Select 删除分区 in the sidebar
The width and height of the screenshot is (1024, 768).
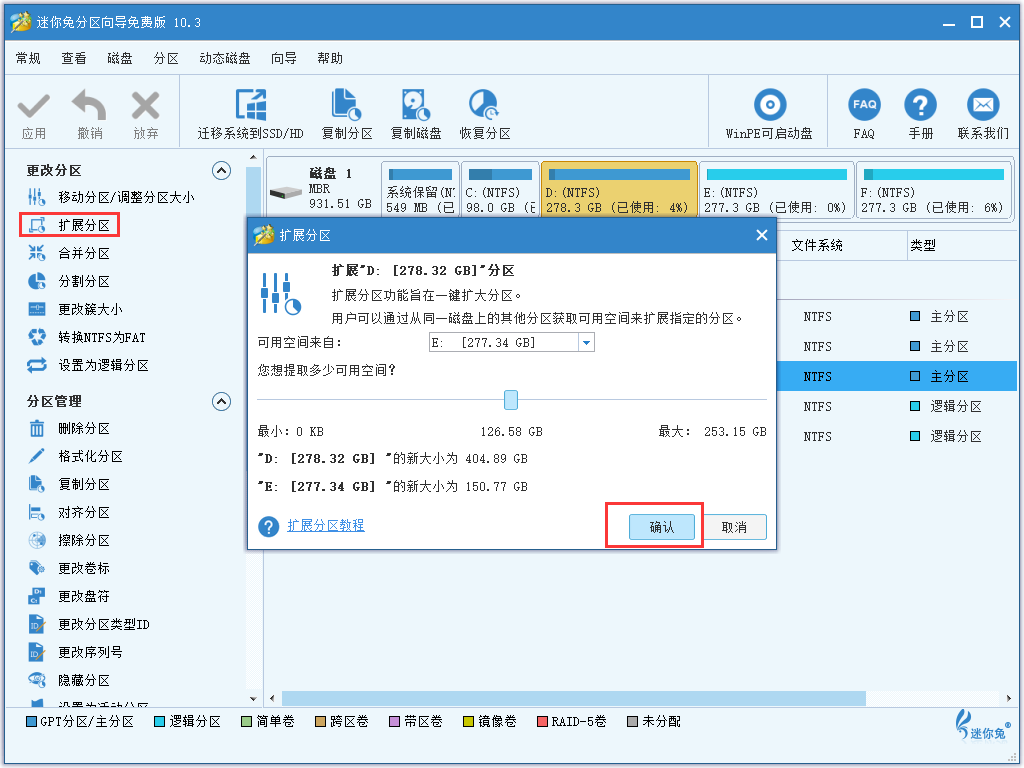(x=69, y=428)
